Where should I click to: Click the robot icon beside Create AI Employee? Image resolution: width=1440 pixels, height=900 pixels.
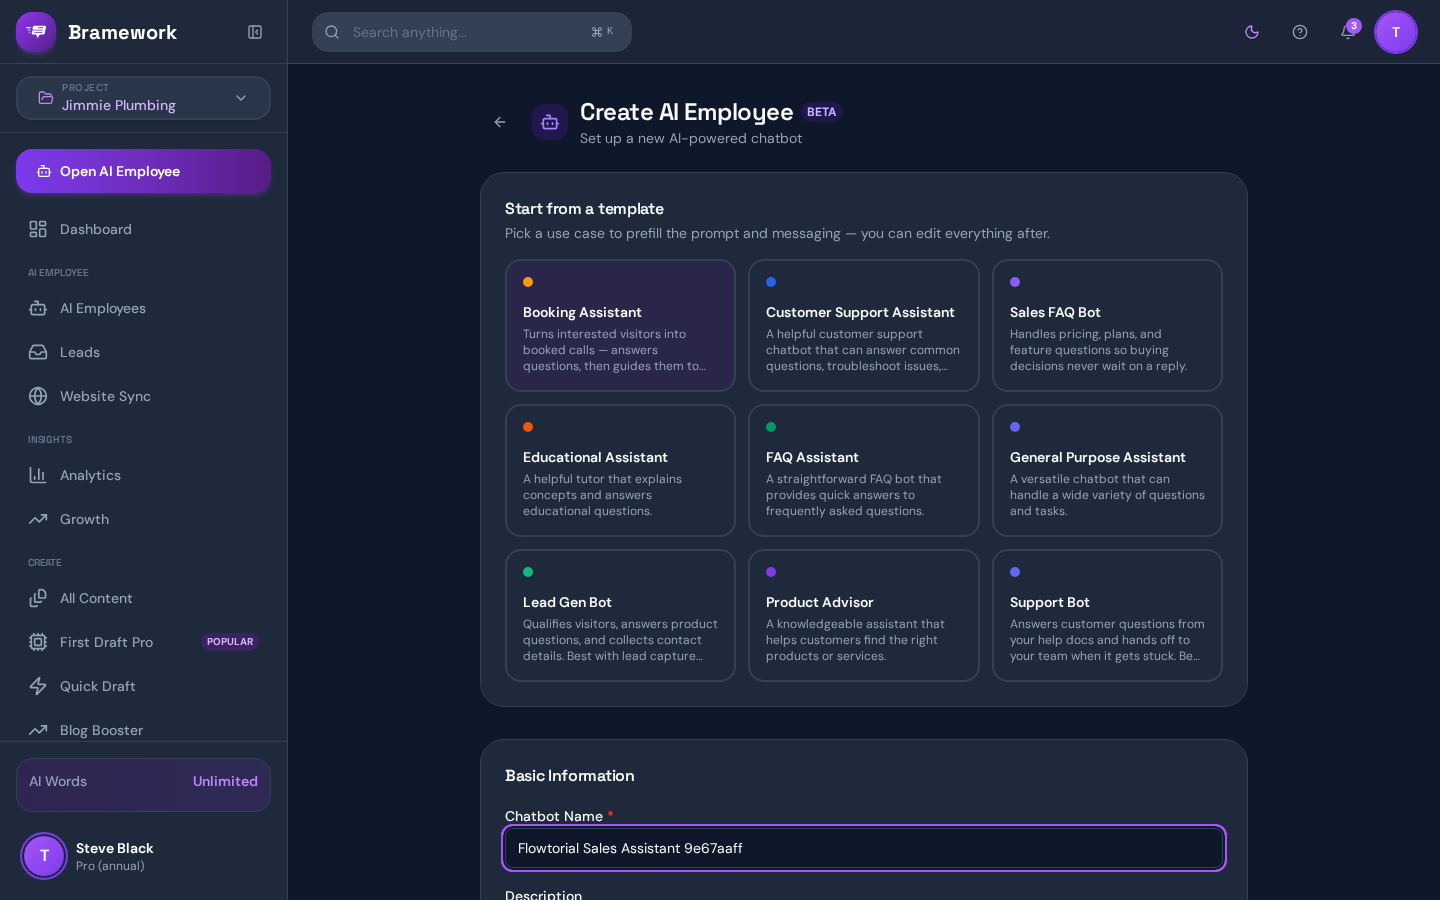[550, 122]
